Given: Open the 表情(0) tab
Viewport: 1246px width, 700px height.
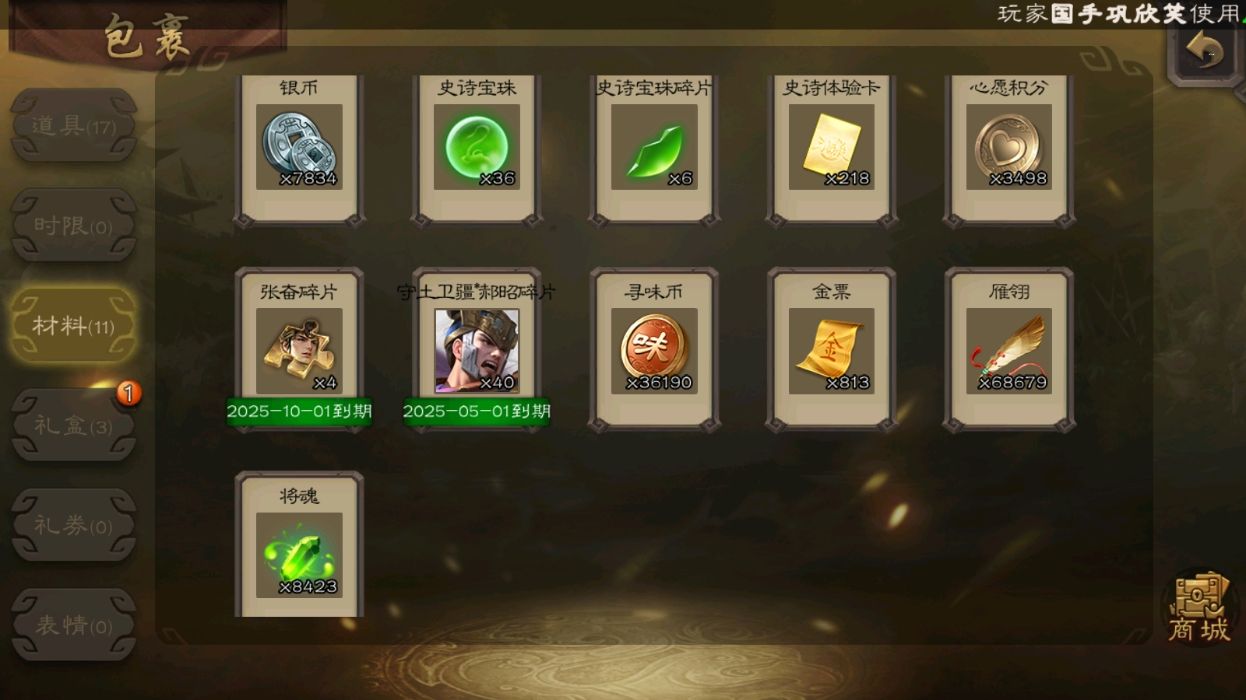Looking at the screenshot, I should [73, 626].
